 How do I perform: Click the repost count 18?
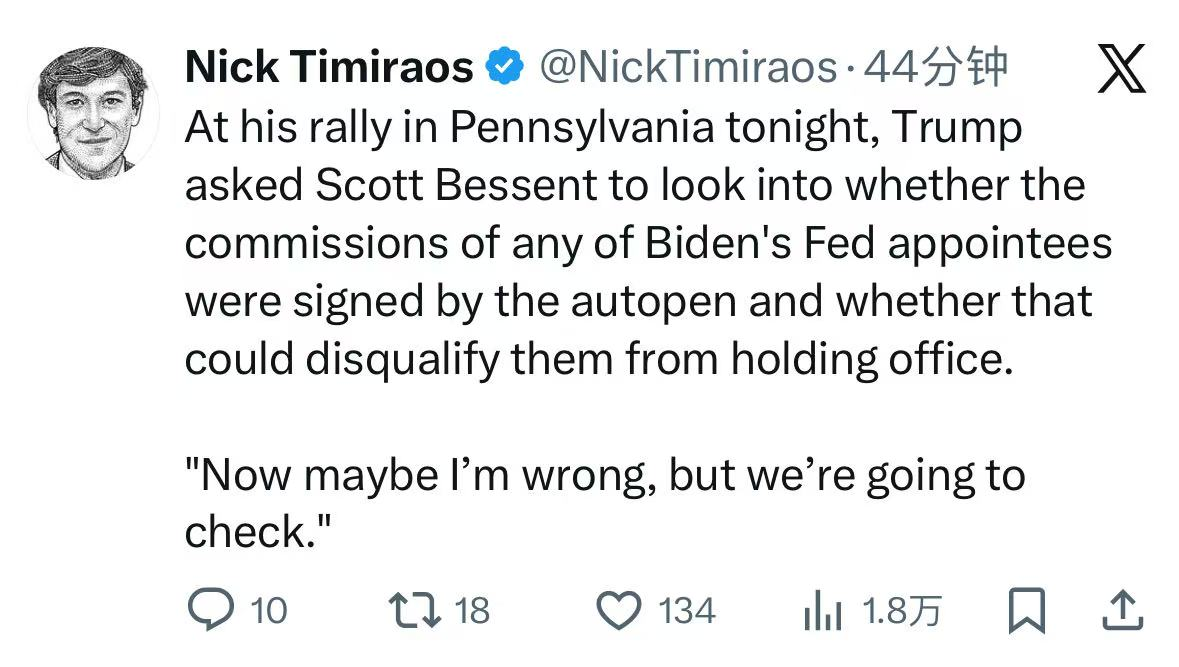(x=472, y=610)
